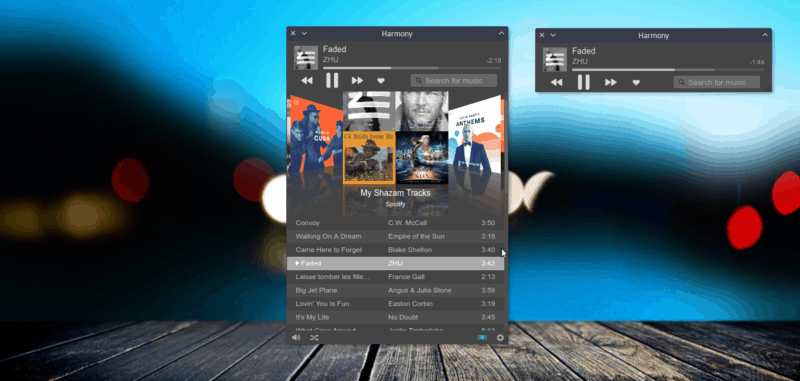Open the title bar dropdown of large window

coord(304,34)
